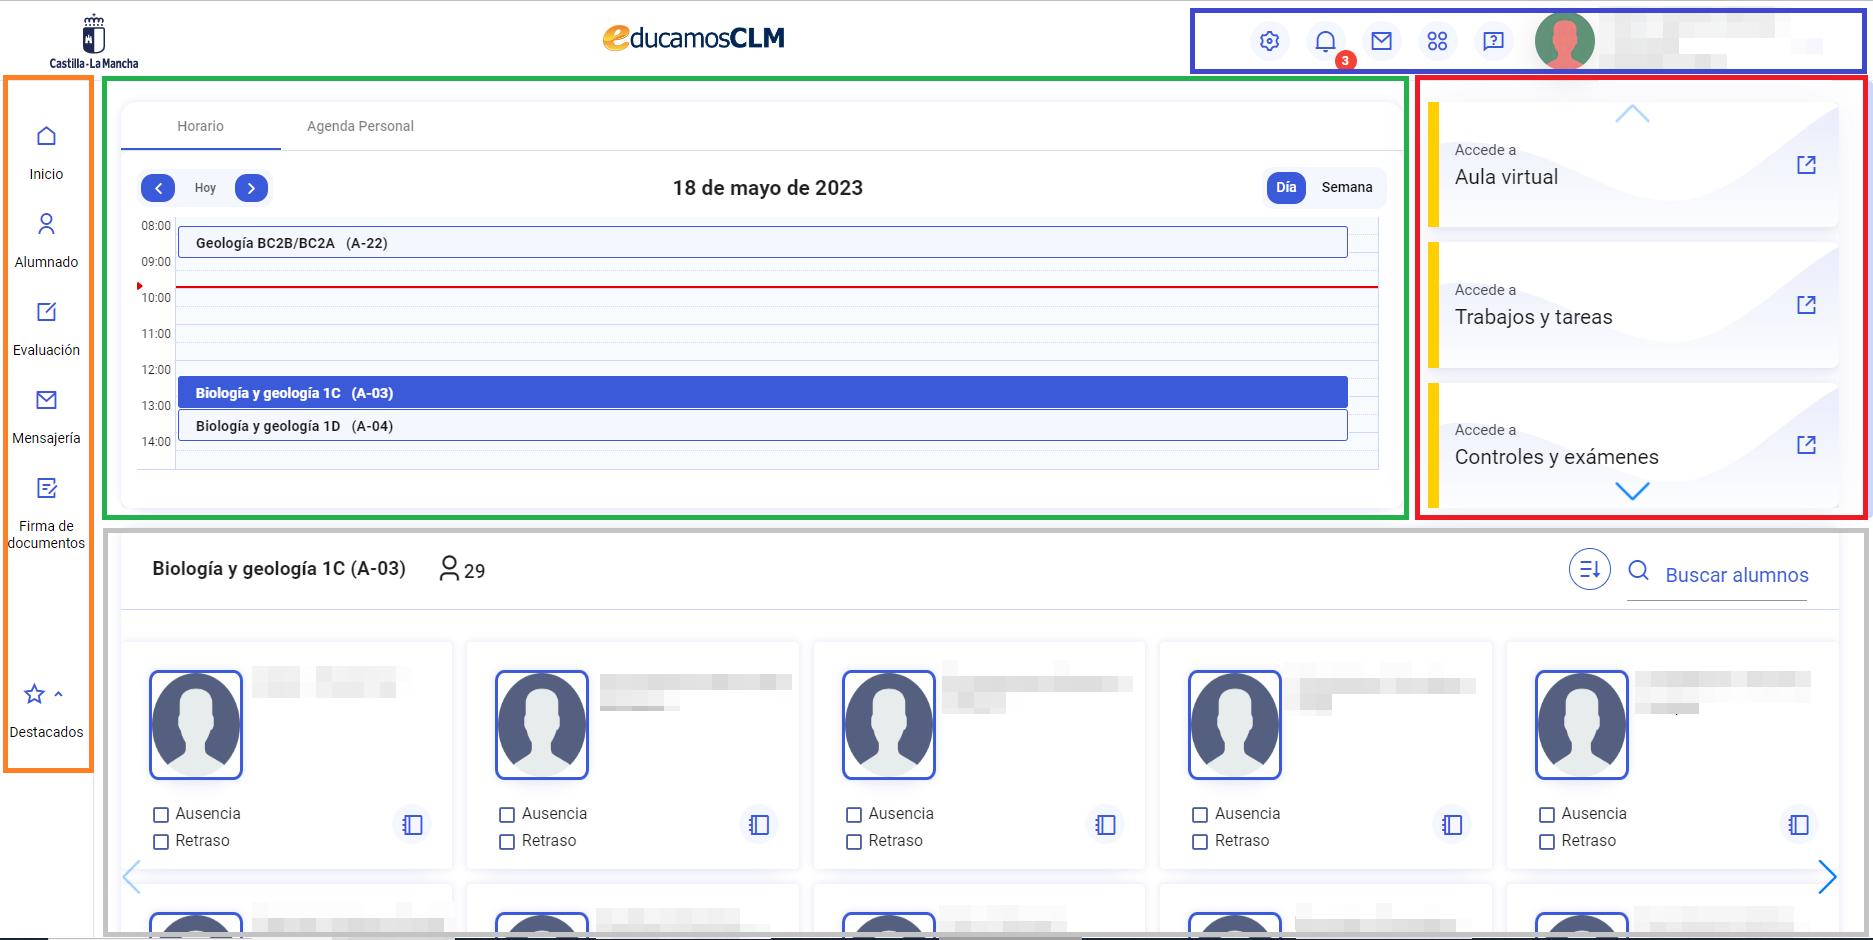This screenshot has width=1873, height=940.
Task: Go to next day in schedule
Action: pos(251,188)
